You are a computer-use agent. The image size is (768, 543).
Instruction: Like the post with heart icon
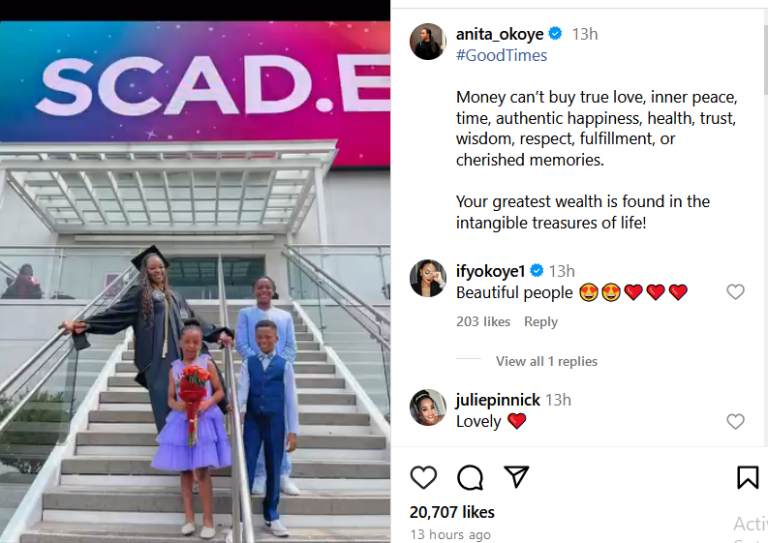[x=423, y=477]
